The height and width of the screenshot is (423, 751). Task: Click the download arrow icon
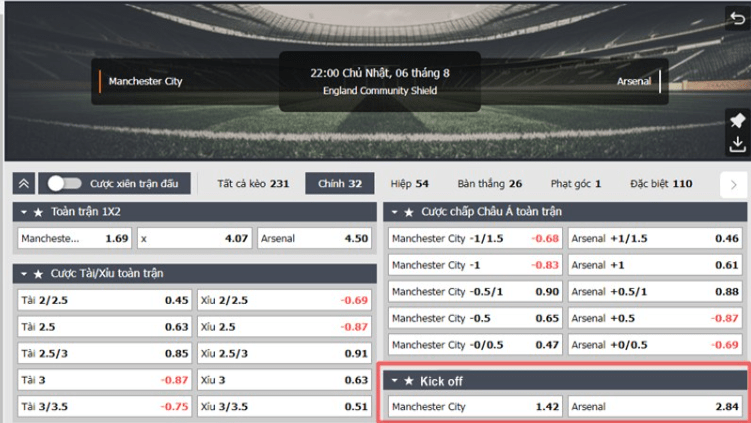tap(738, 144)
